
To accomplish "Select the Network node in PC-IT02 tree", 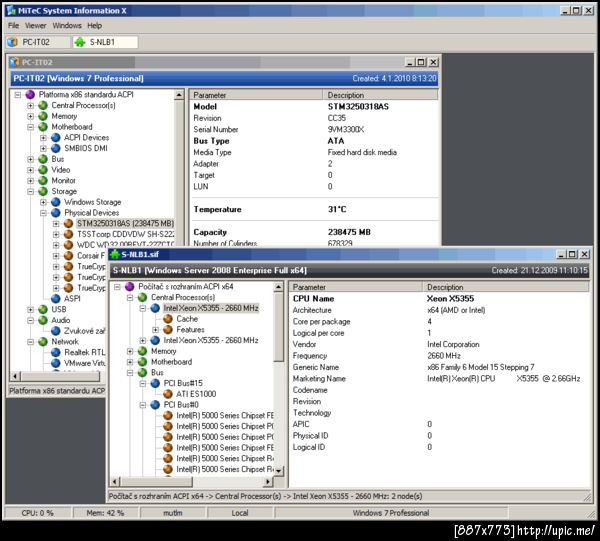I will (65, 342).
